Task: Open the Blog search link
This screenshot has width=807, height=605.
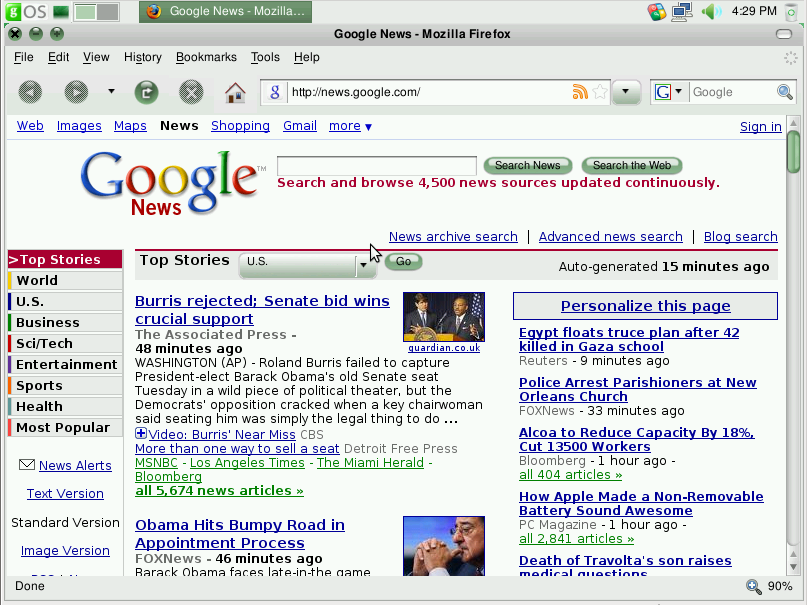Action: (741, 237)
